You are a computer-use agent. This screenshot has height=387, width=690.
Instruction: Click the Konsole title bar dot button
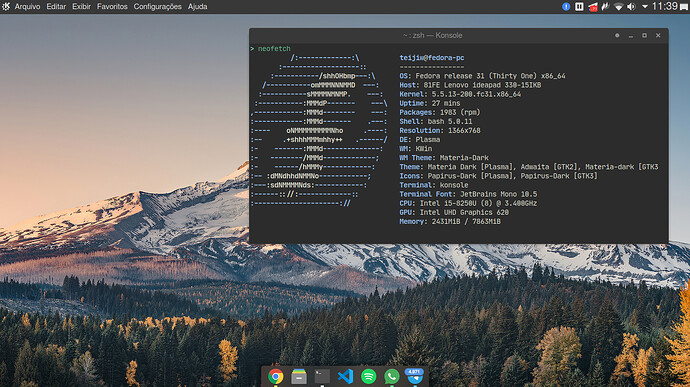click(x=617, y=35)
